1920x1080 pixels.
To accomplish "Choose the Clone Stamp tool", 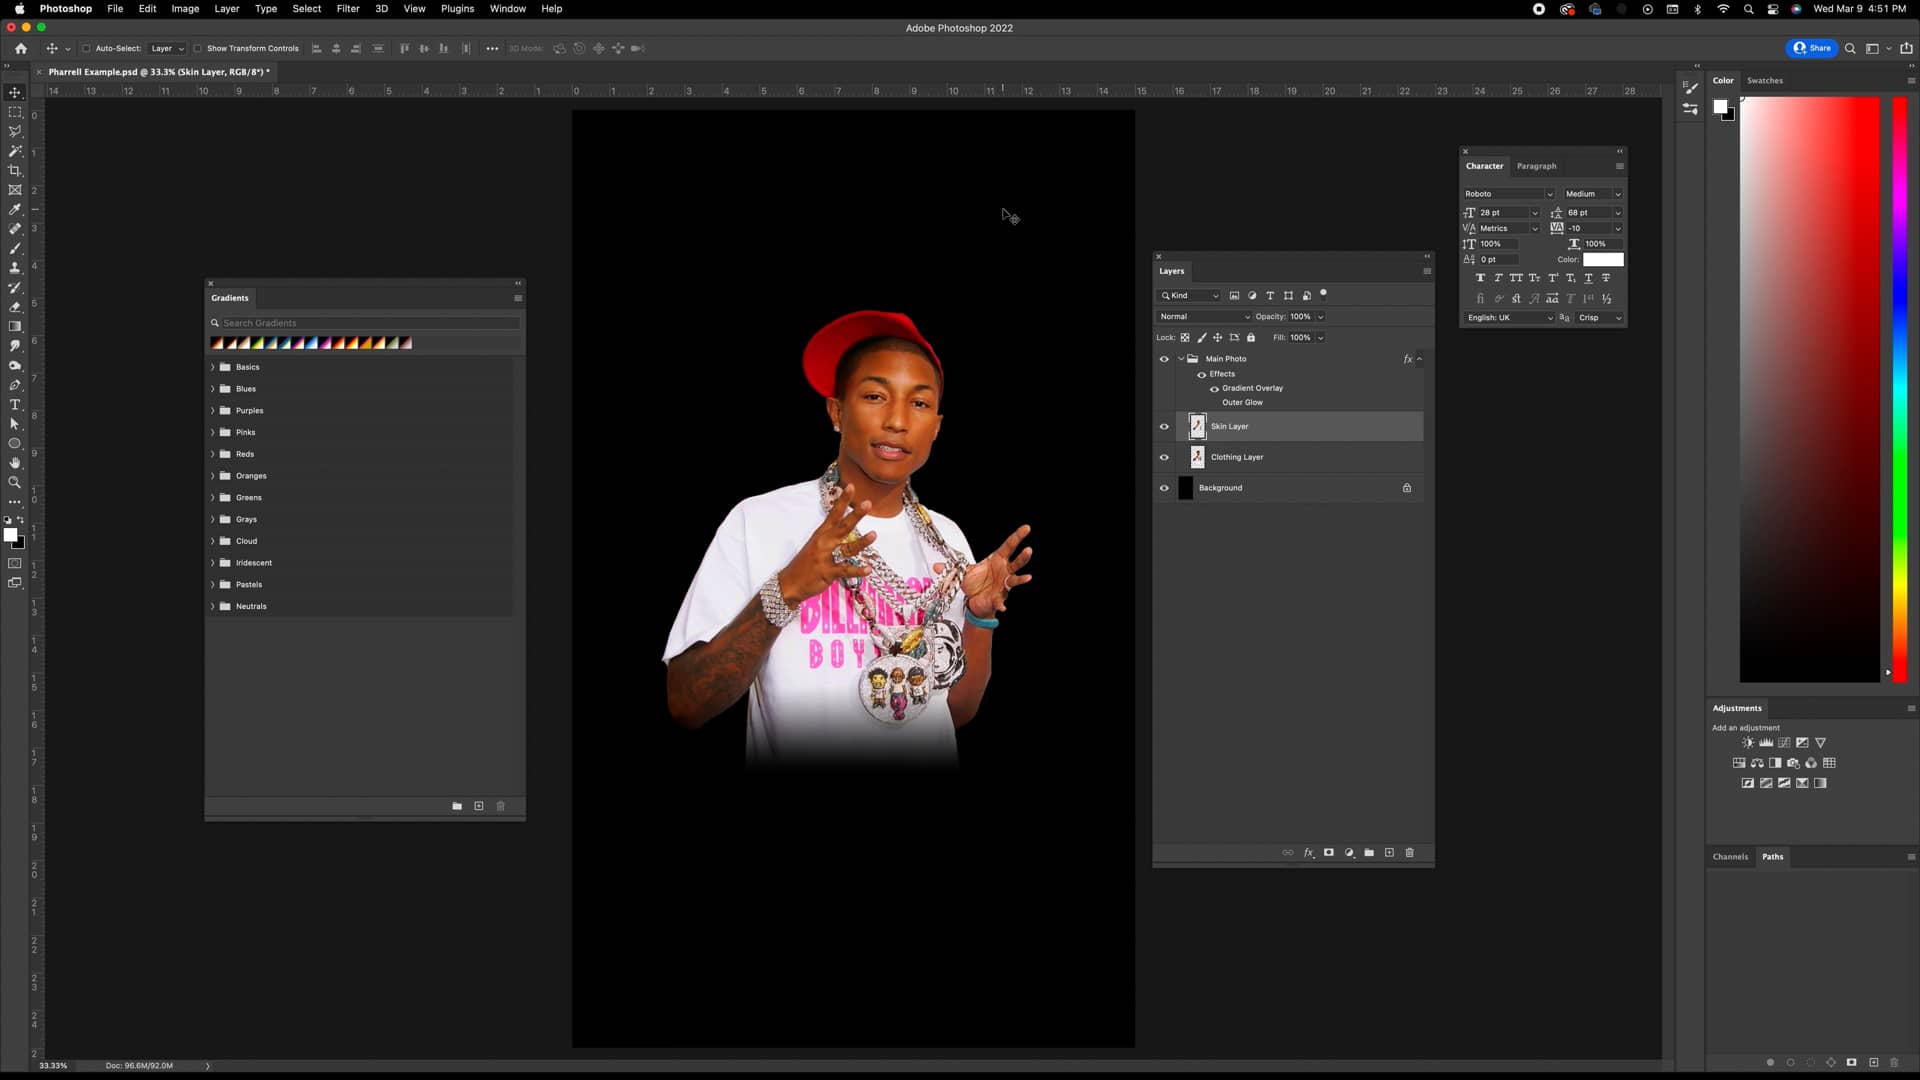I will tap(15, 268).
